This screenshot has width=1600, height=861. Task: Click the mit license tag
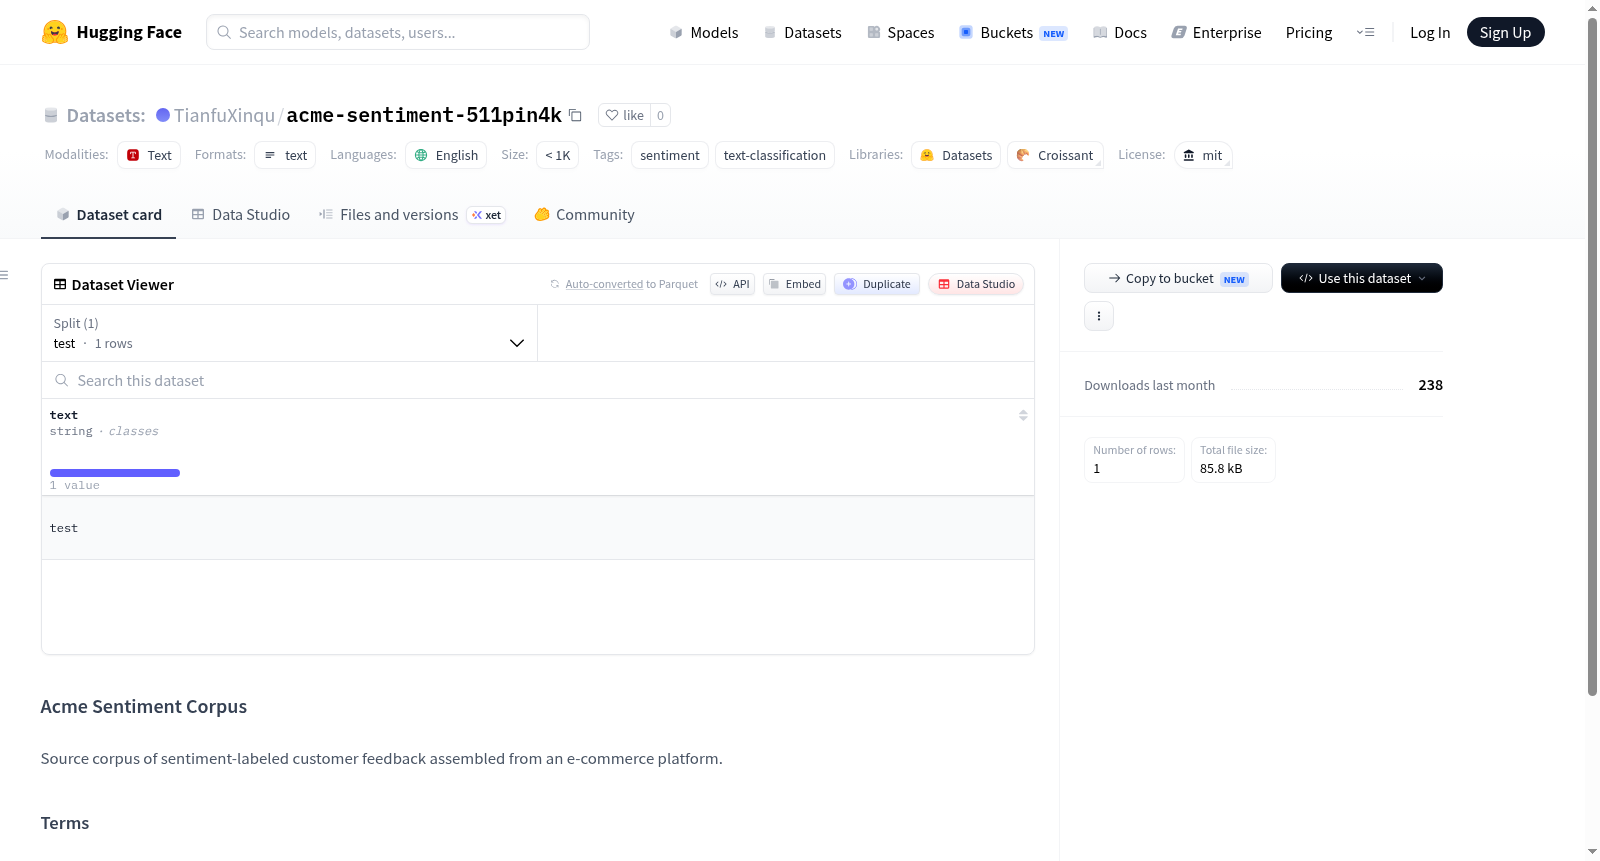(x=1203, y=155)
